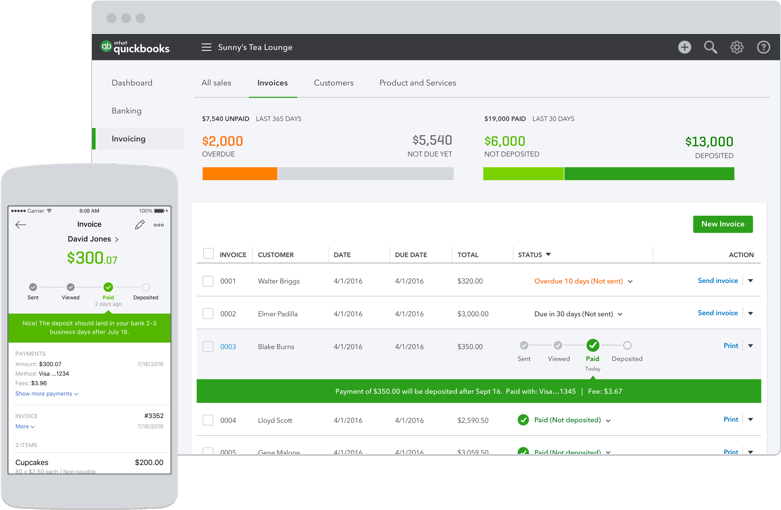Screen dimensions: 781x510
Task: Click Print for invoice 0004
Action: 731,419
